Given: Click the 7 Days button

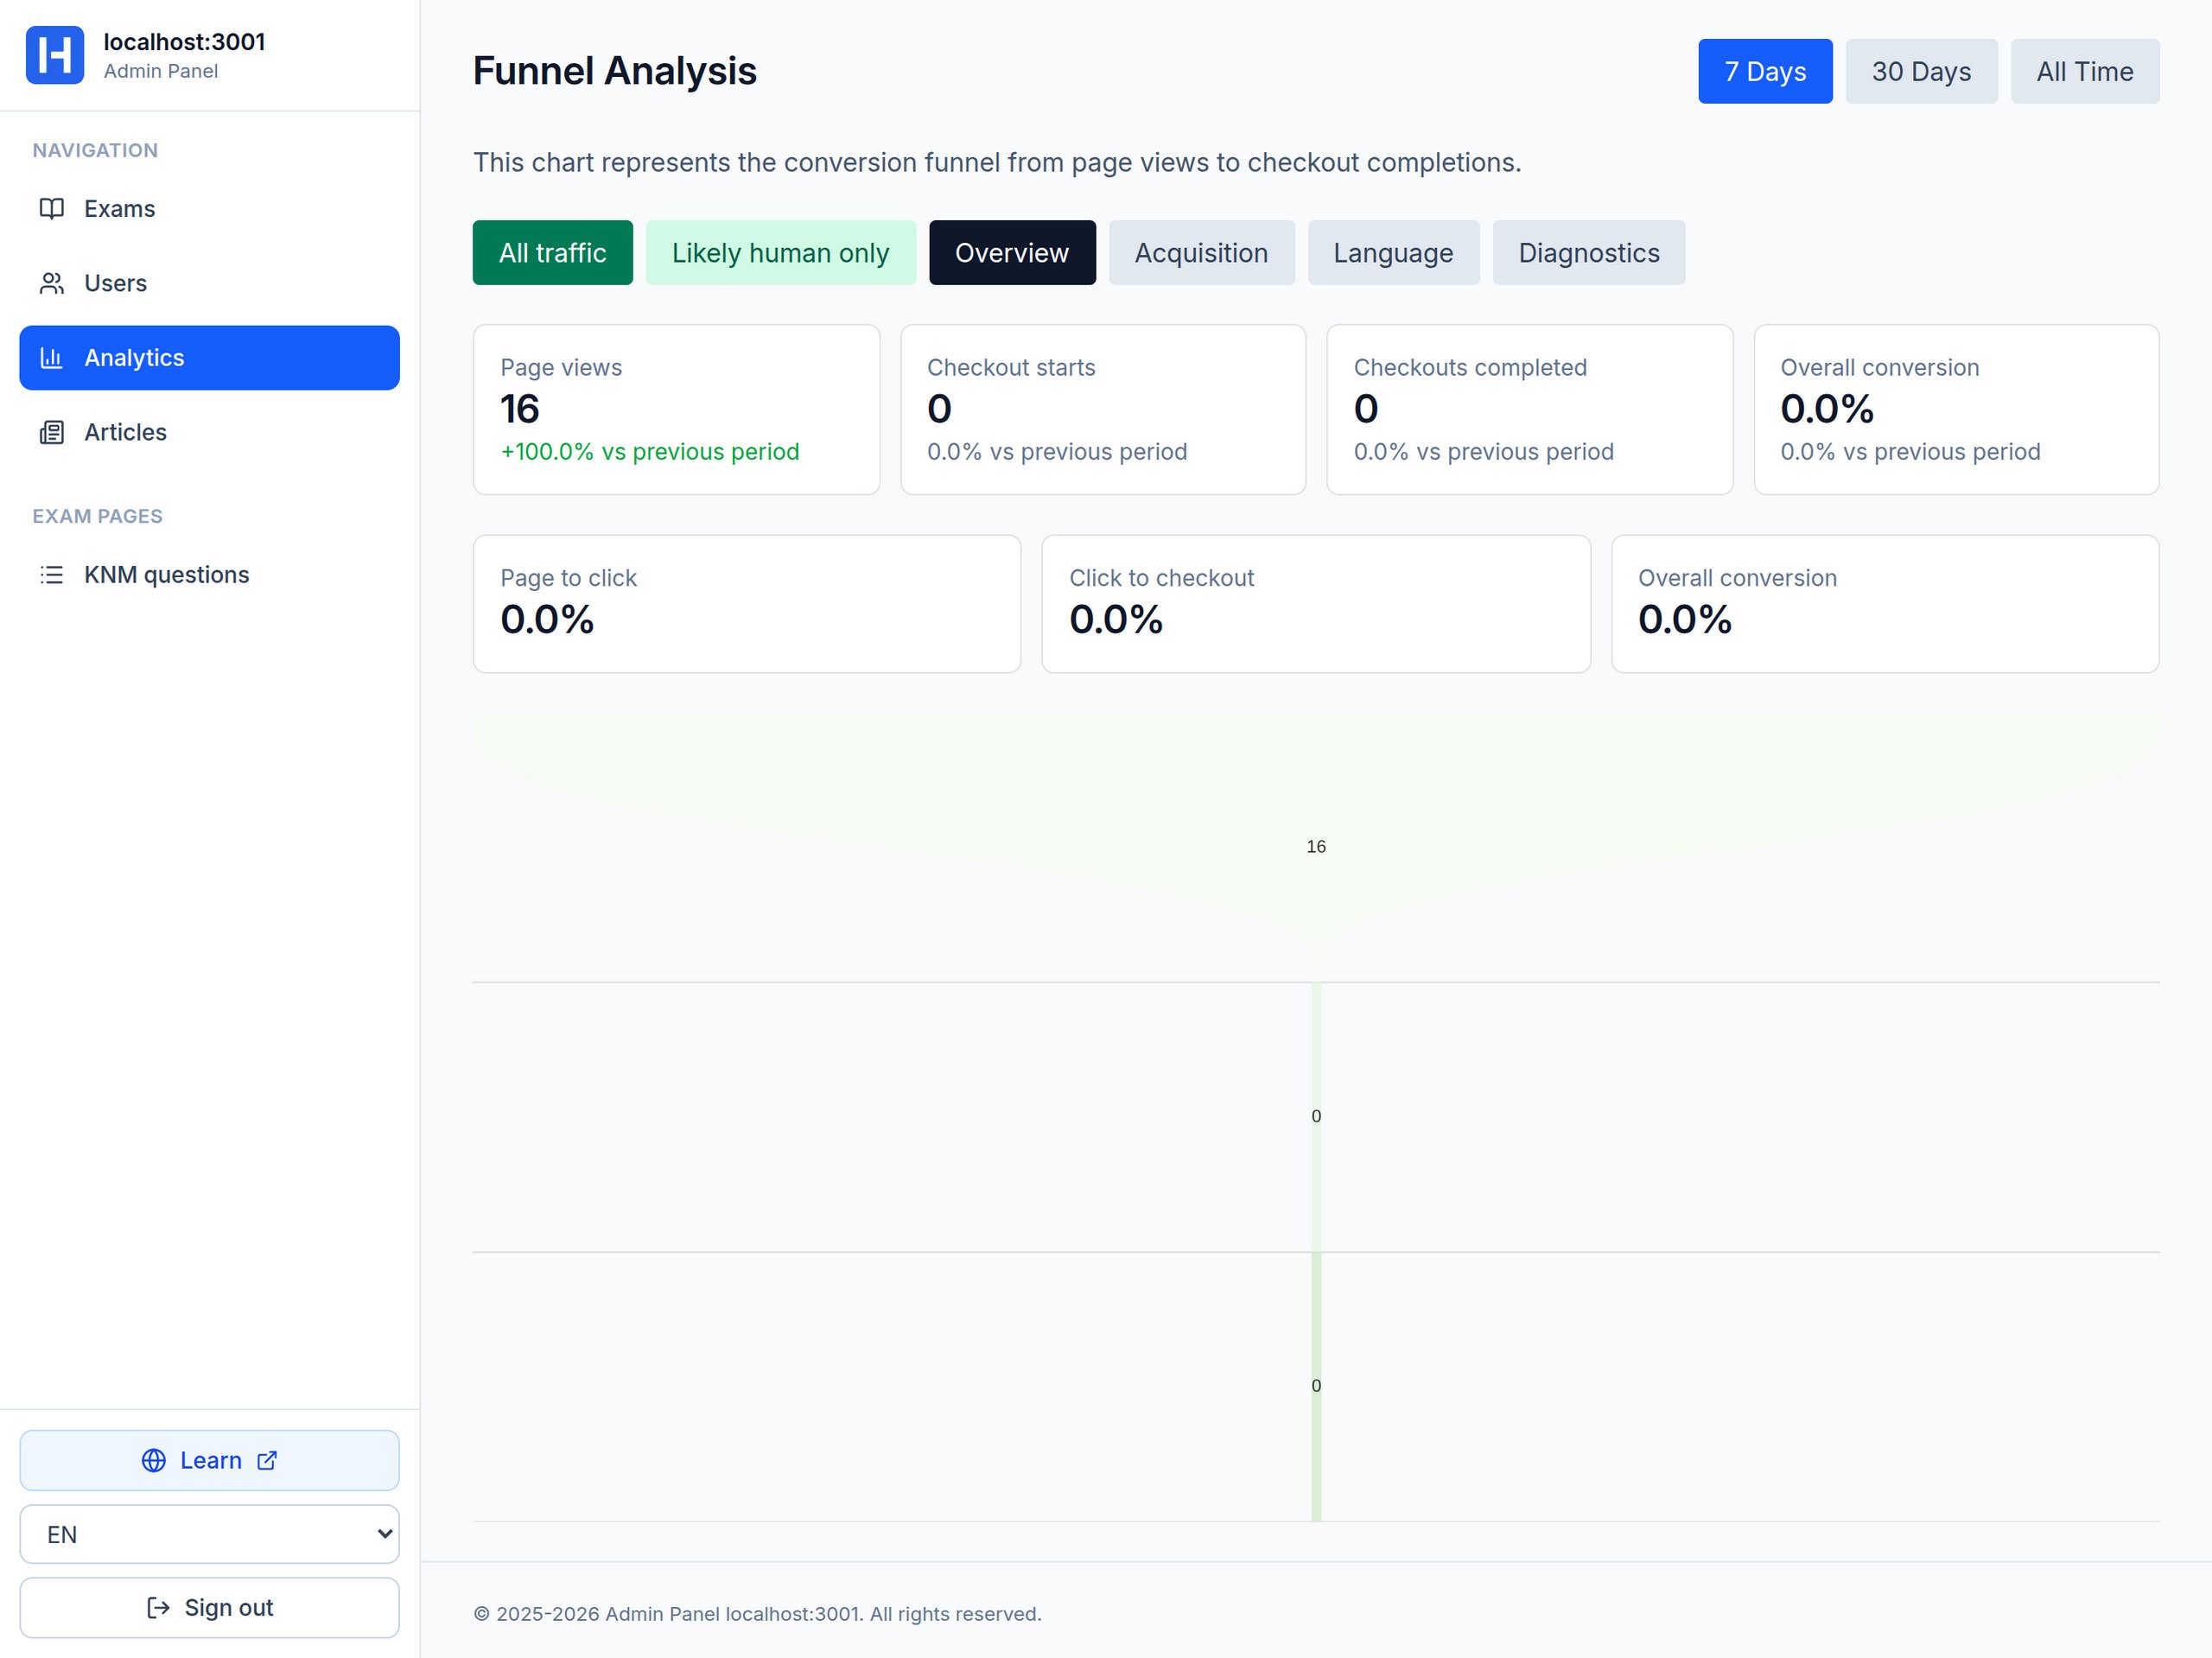Looking at the screenshot, I should 1764,71.
